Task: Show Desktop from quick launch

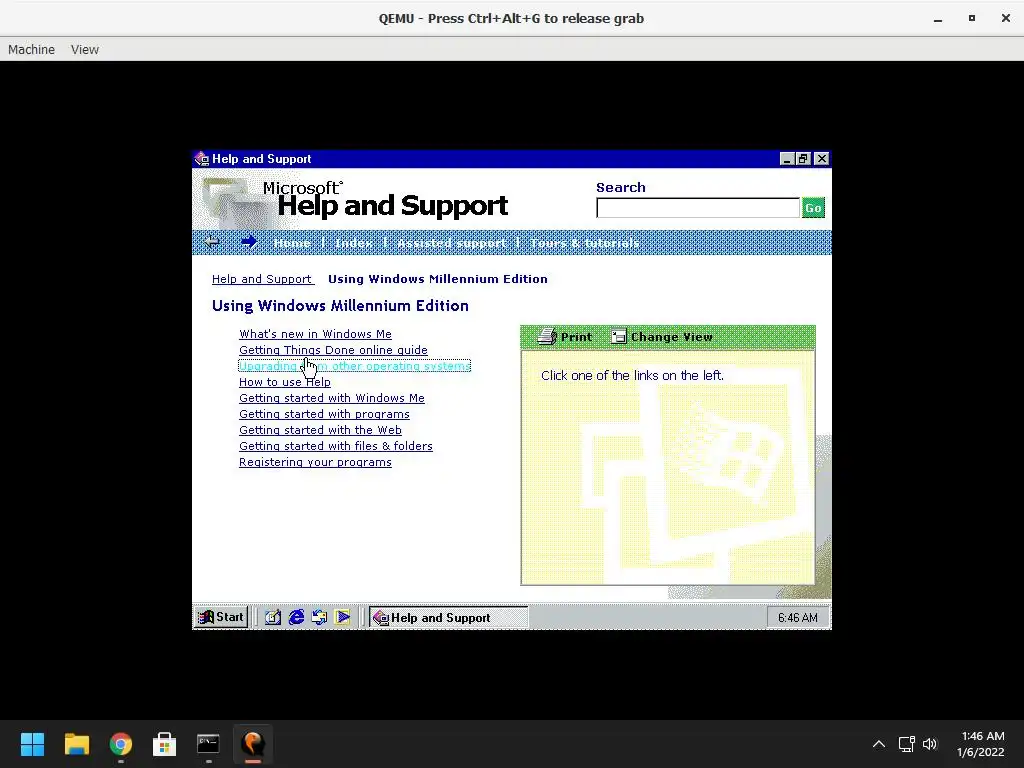Action: pos(272,617)
